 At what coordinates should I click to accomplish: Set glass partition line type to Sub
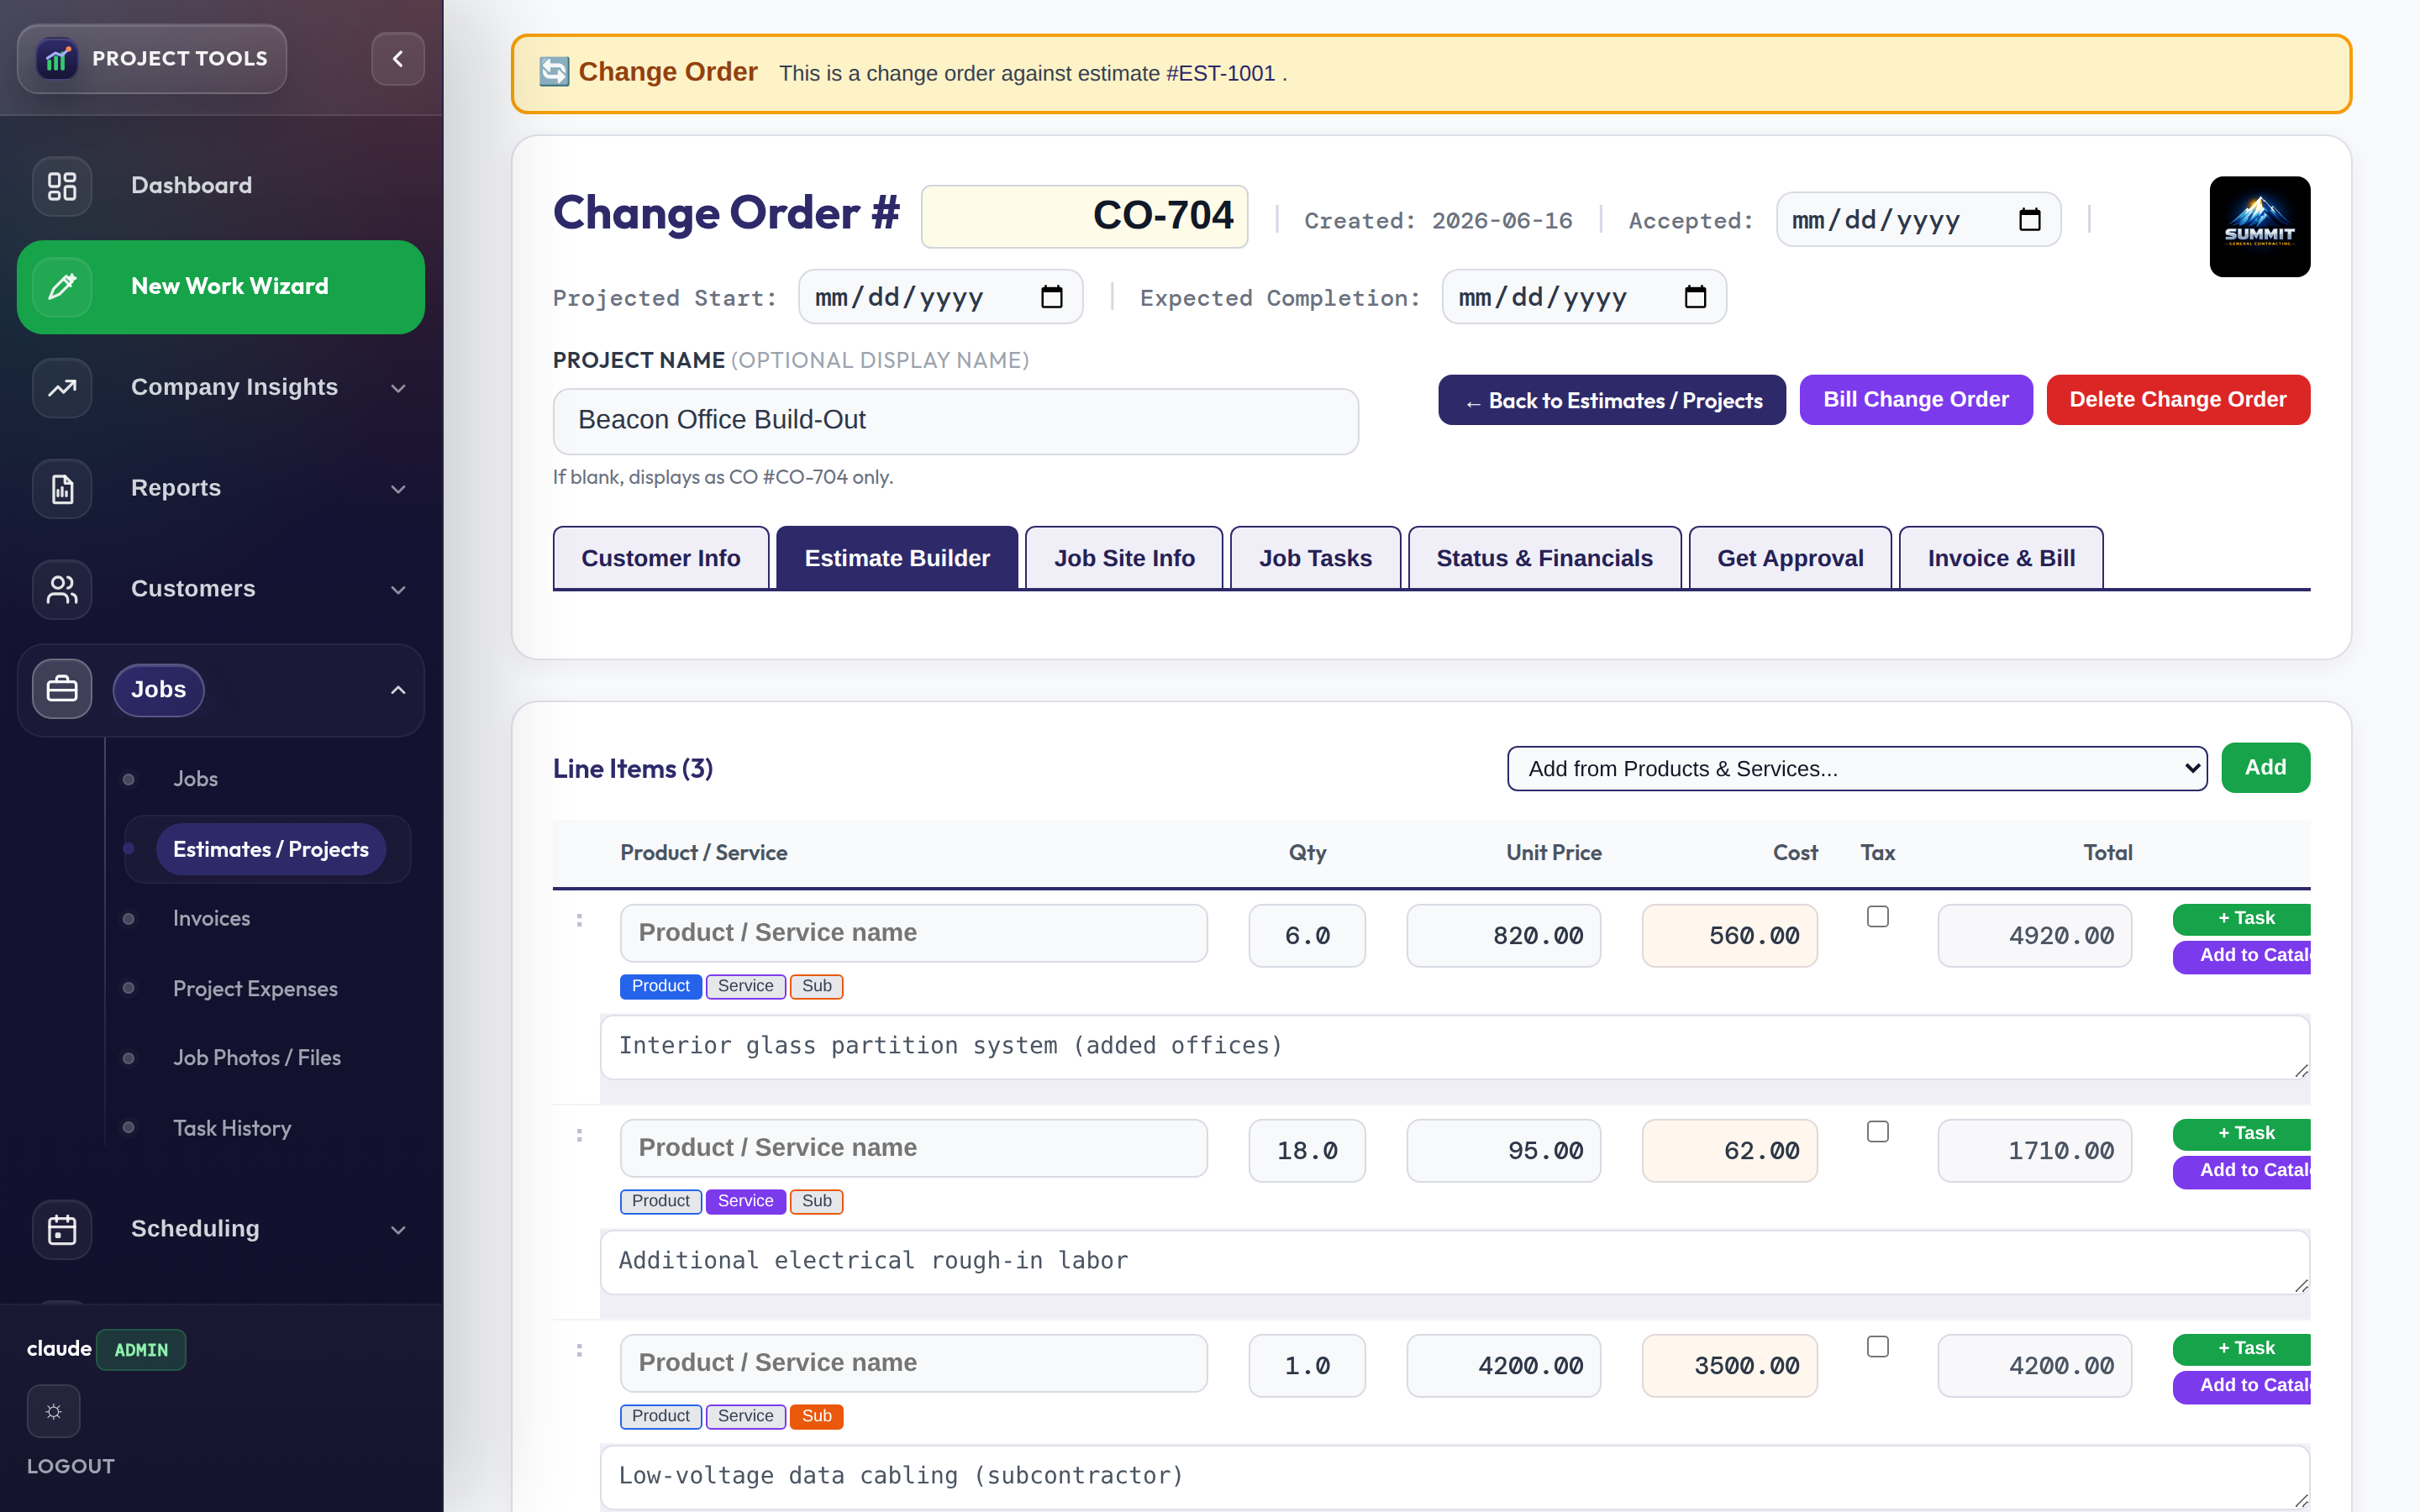[x=816, y=986]
